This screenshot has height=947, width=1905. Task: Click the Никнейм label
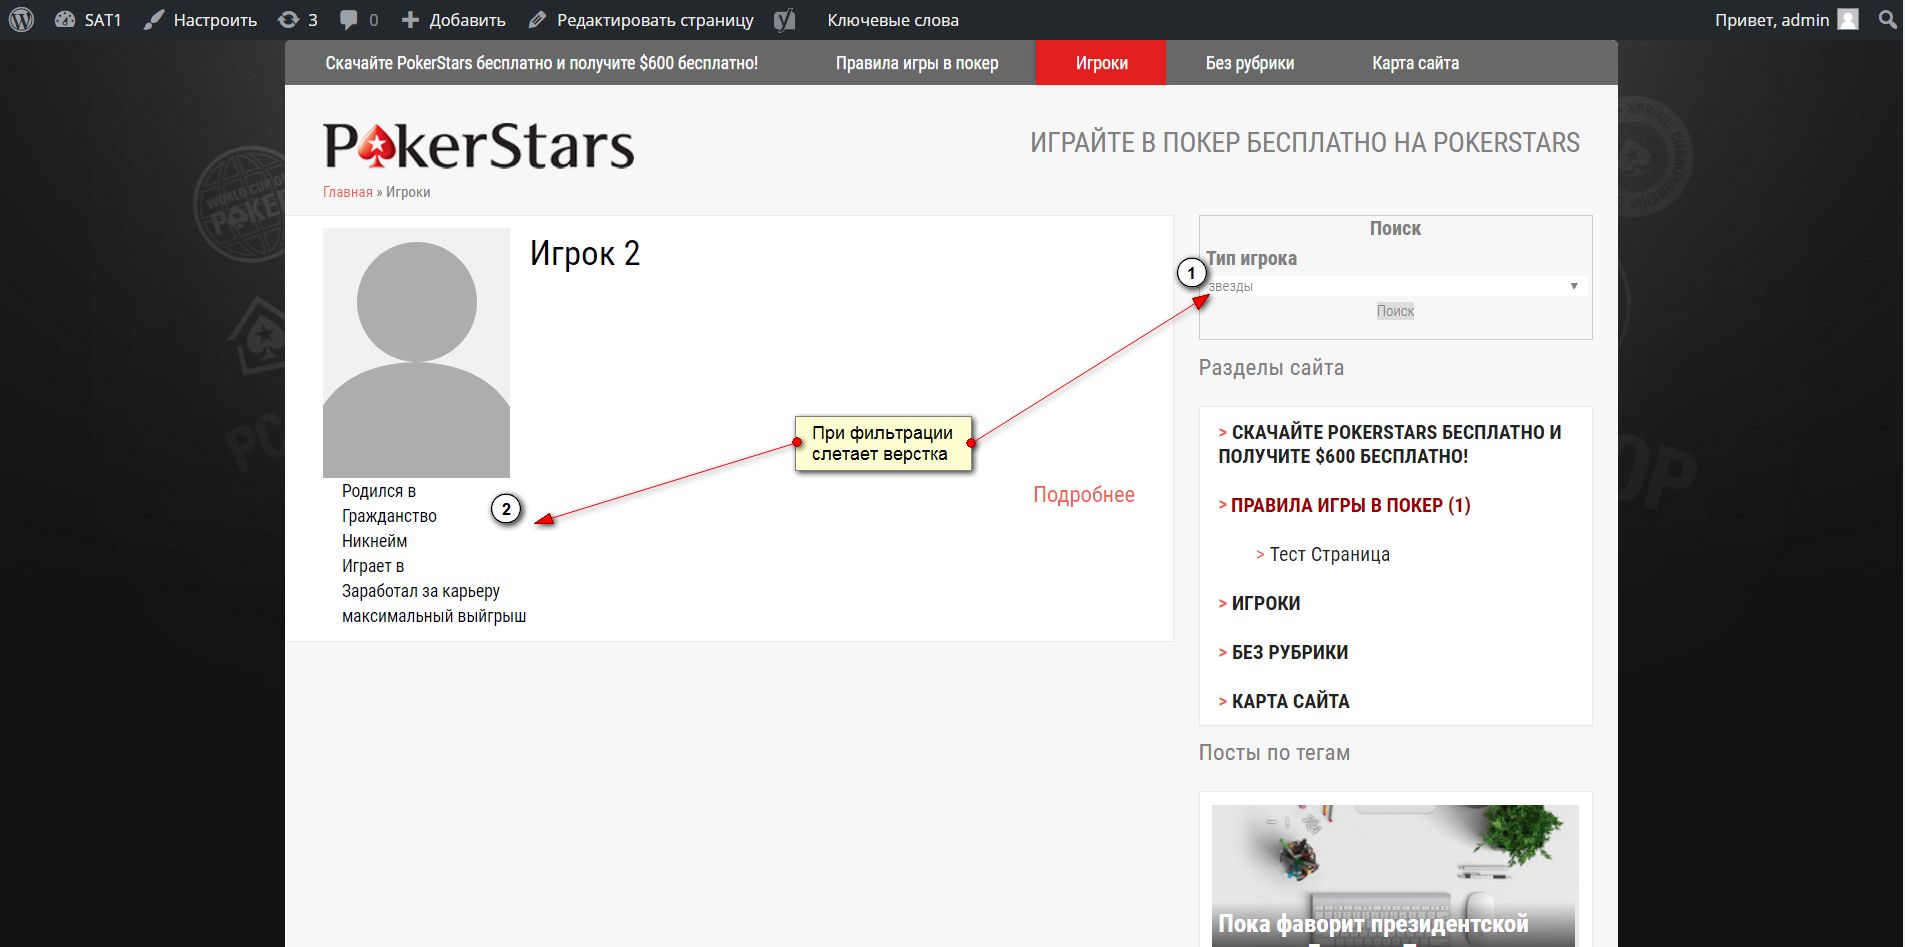point(374,541)
